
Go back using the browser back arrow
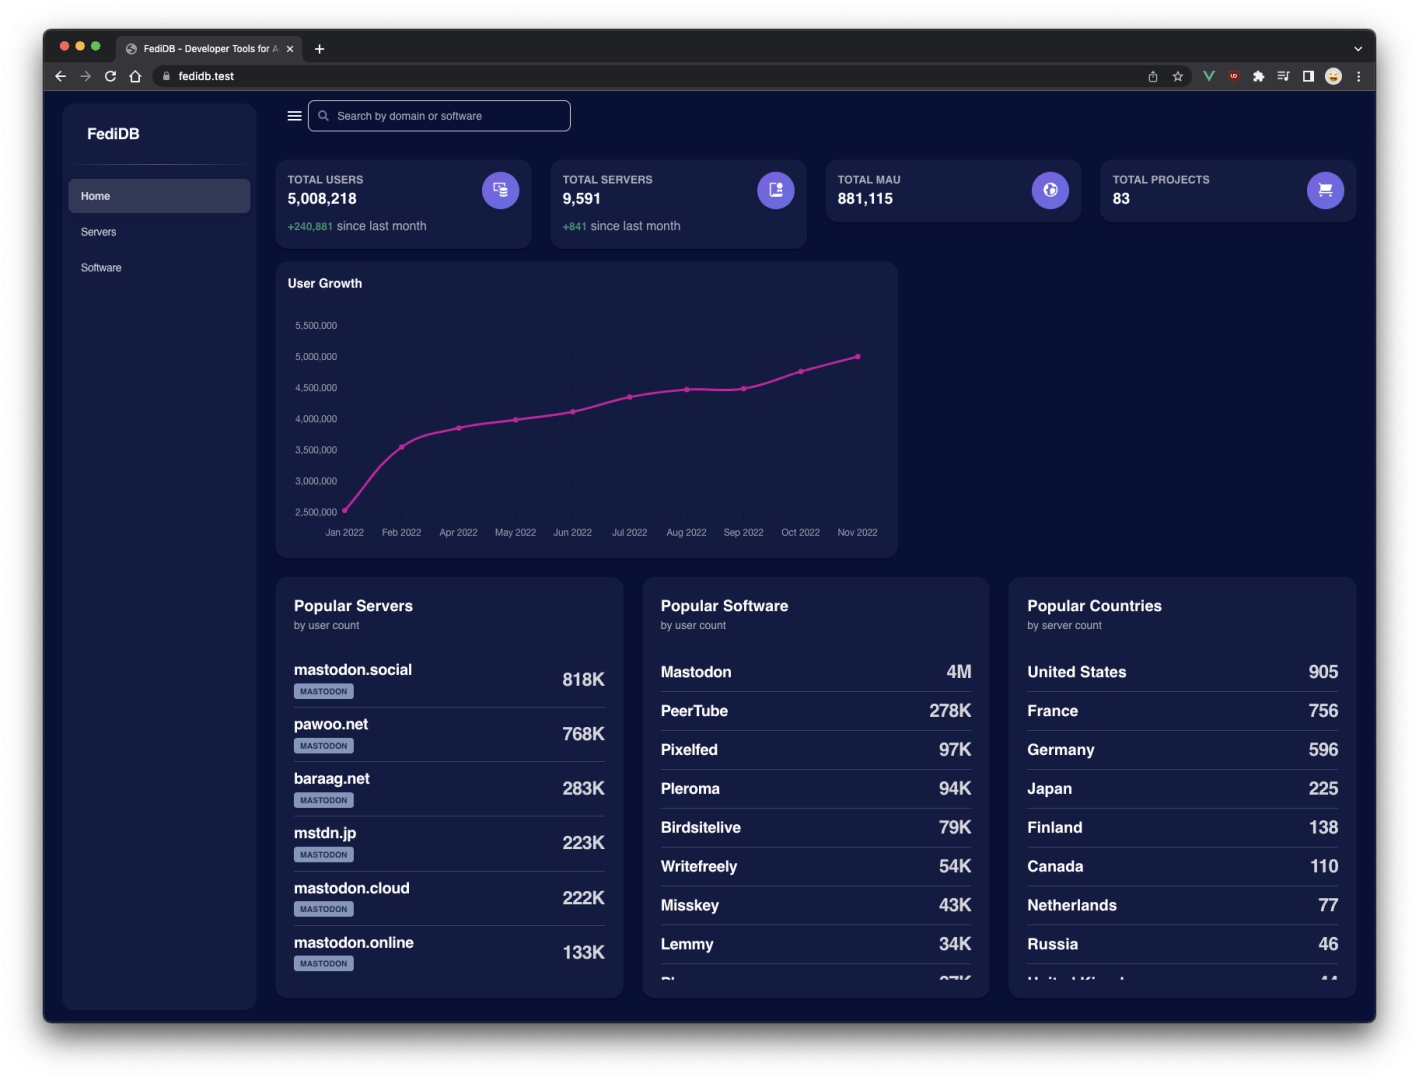click(x=60, y=76)
